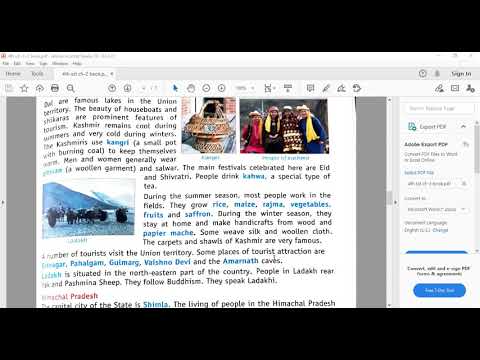Open the Convert To format dropdown
Screen dimensions: 480x360
coord(436,209)
